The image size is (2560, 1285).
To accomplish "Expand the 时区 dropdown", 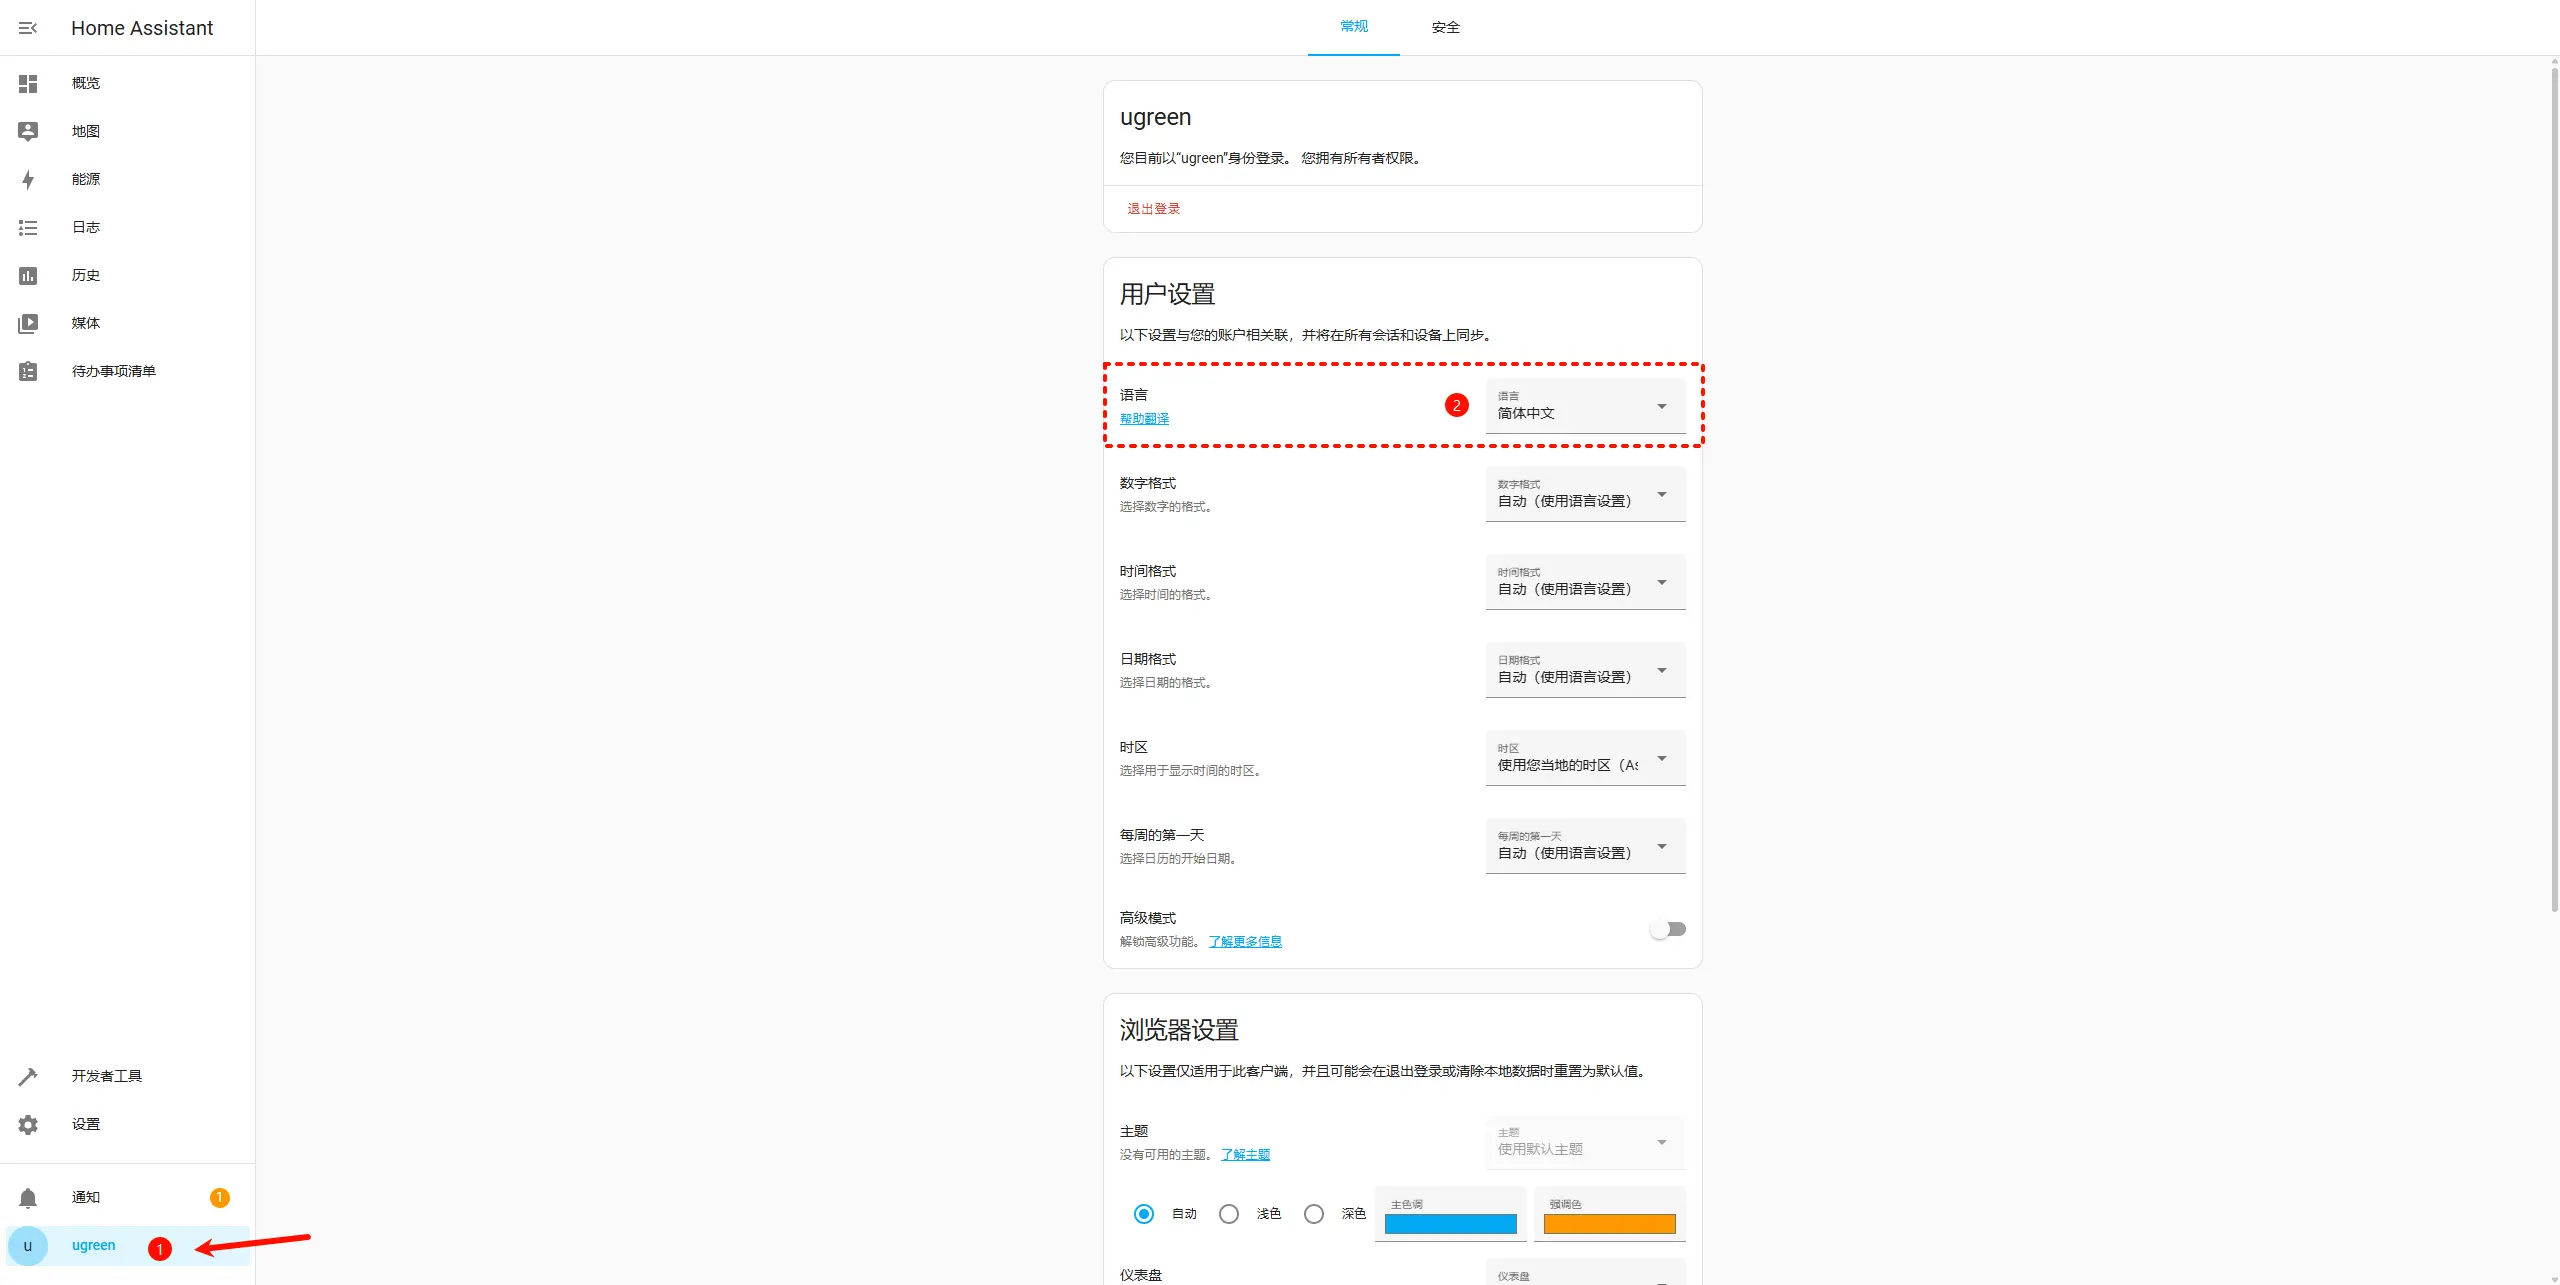I will pos(1585,758).
